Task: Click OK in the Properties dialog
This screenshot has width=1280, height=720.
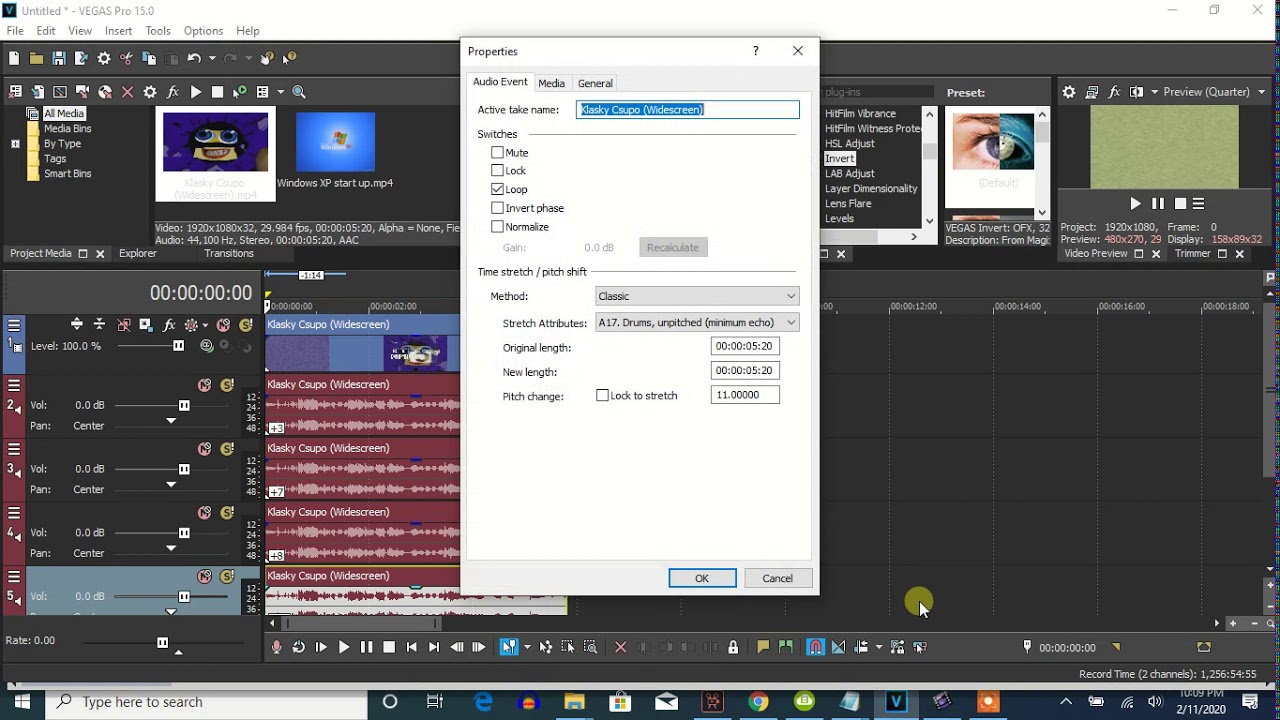Action: (702, 578)
